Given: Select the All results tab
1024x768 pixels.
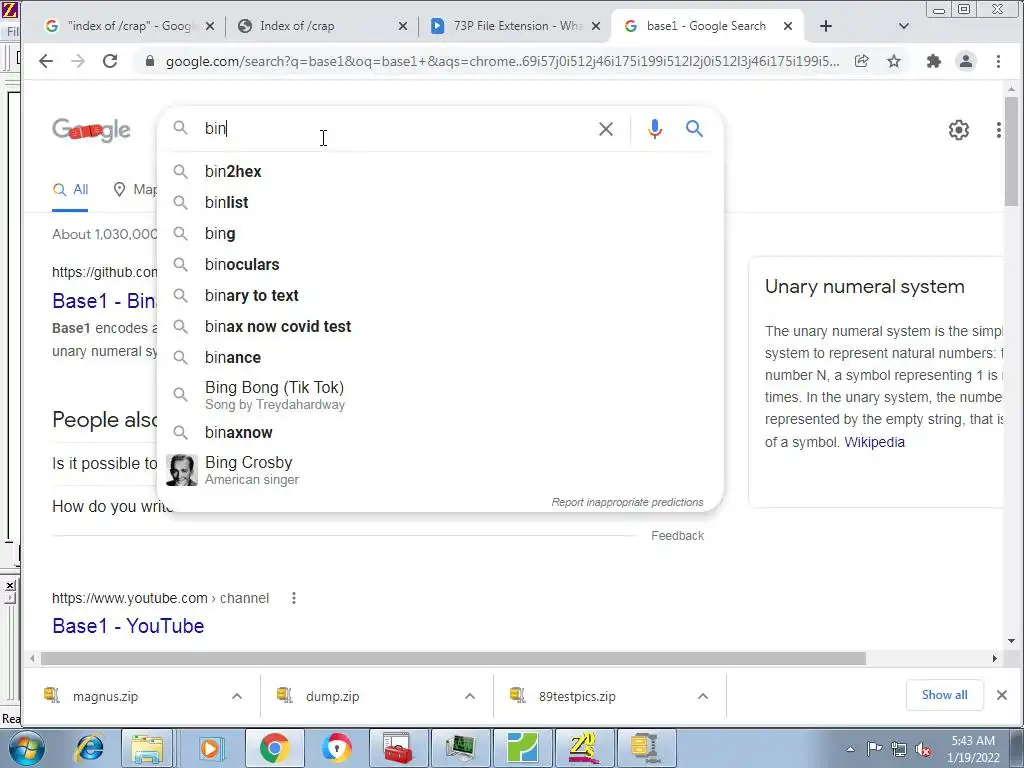Looking at the screenshot, I should (70, 189).
